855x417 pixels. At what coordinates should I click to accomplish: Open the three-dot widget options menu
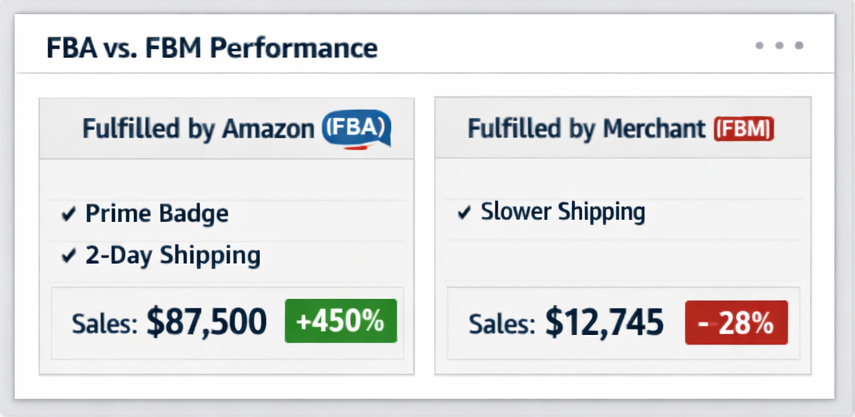click(x=779, y=46)
